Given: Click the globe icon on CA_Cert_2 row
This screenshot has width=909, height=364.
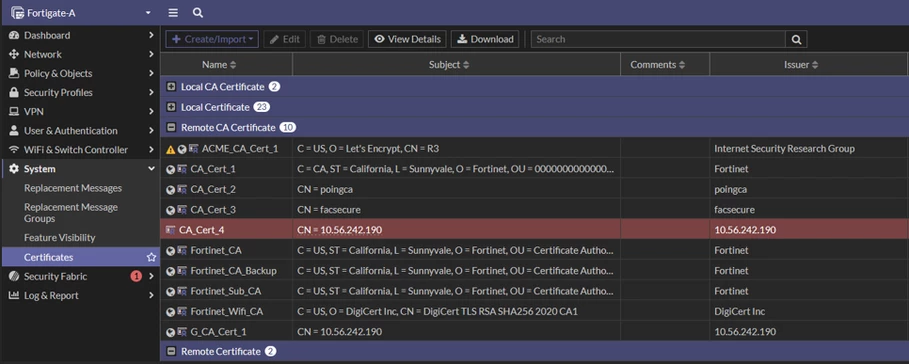Looking at the screenshot, I should pyautogui.click(x=170, y=190).
